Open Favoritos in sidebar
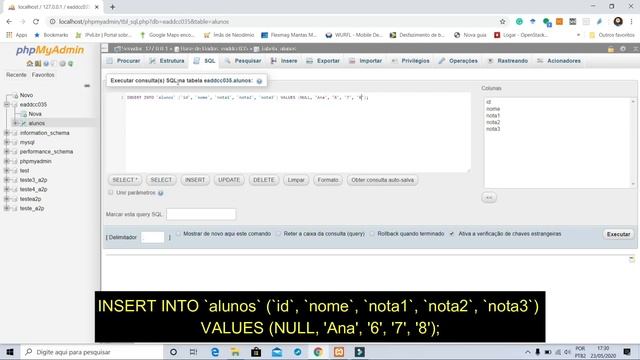The image size is (640, 360). (43, 75)
